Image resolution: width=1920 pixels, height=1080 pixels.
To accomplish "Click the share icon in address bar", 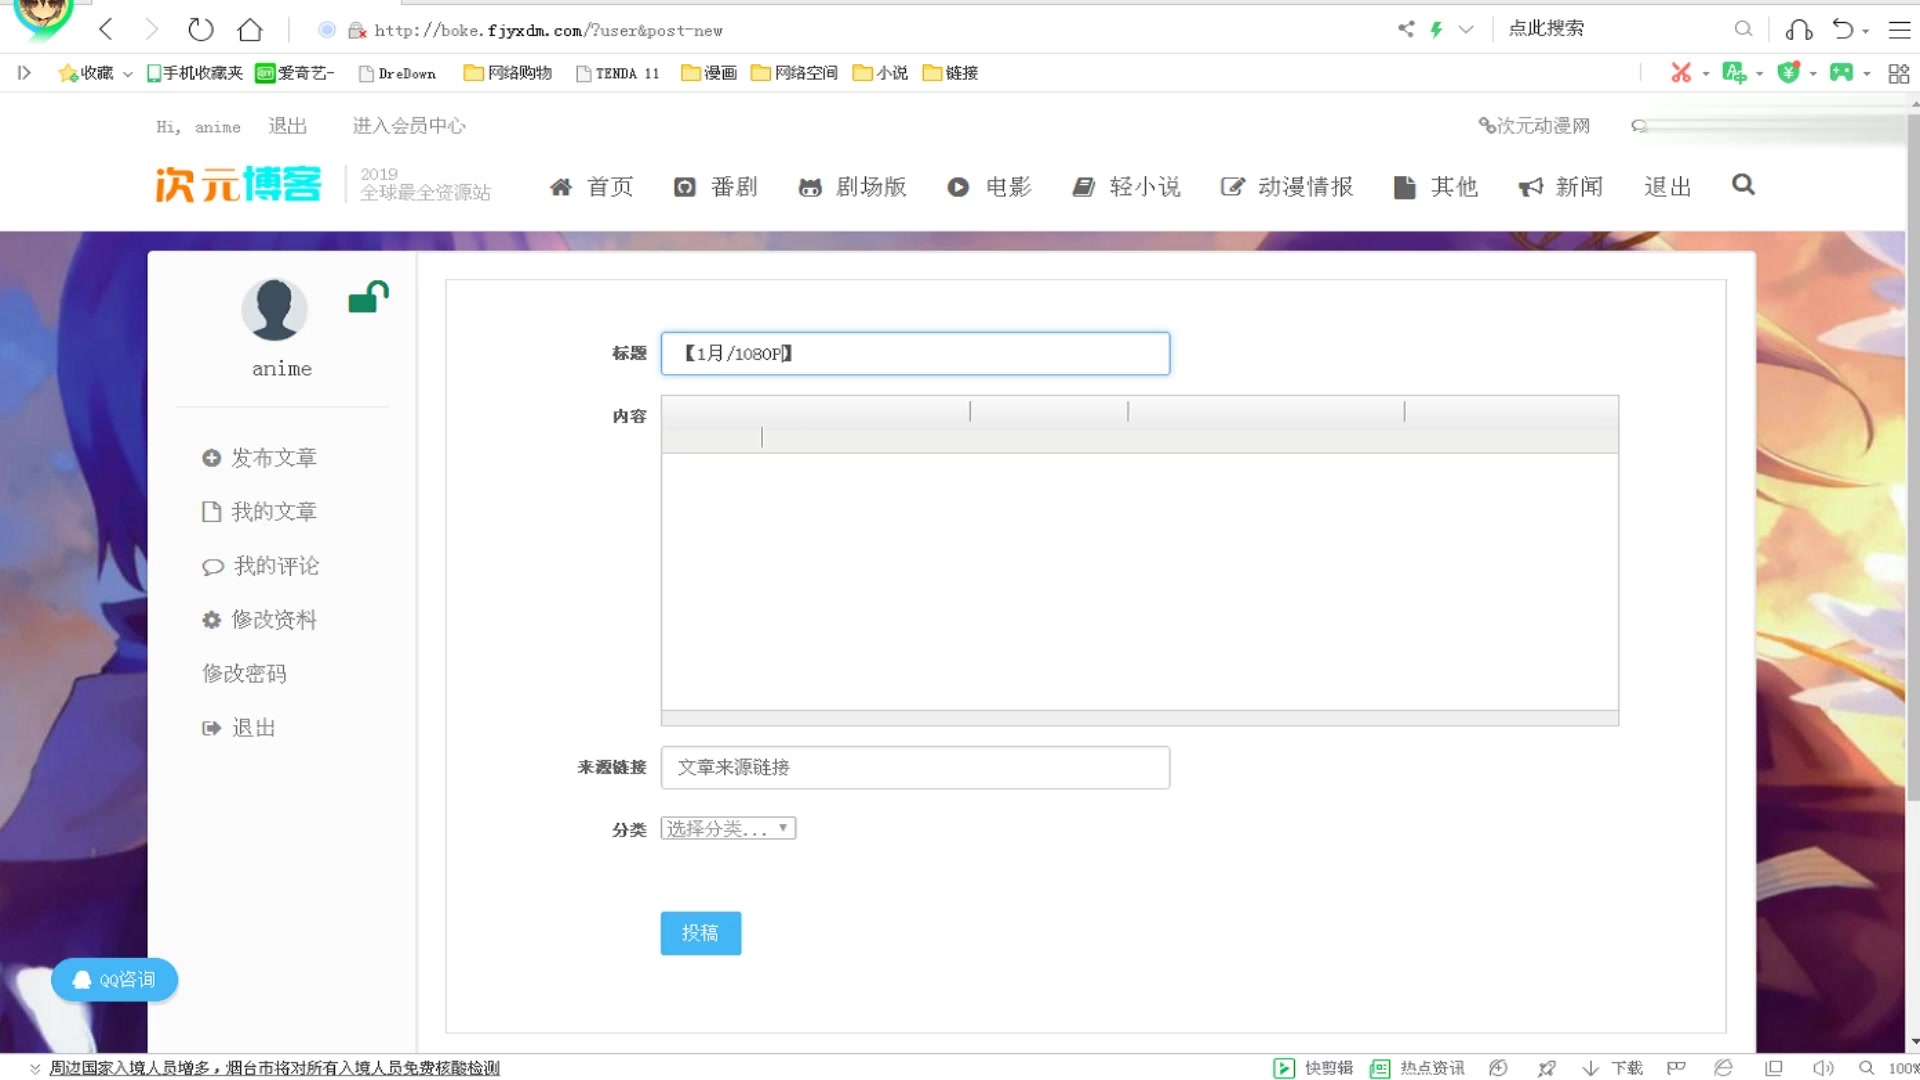I will [x=1406, y=29].
